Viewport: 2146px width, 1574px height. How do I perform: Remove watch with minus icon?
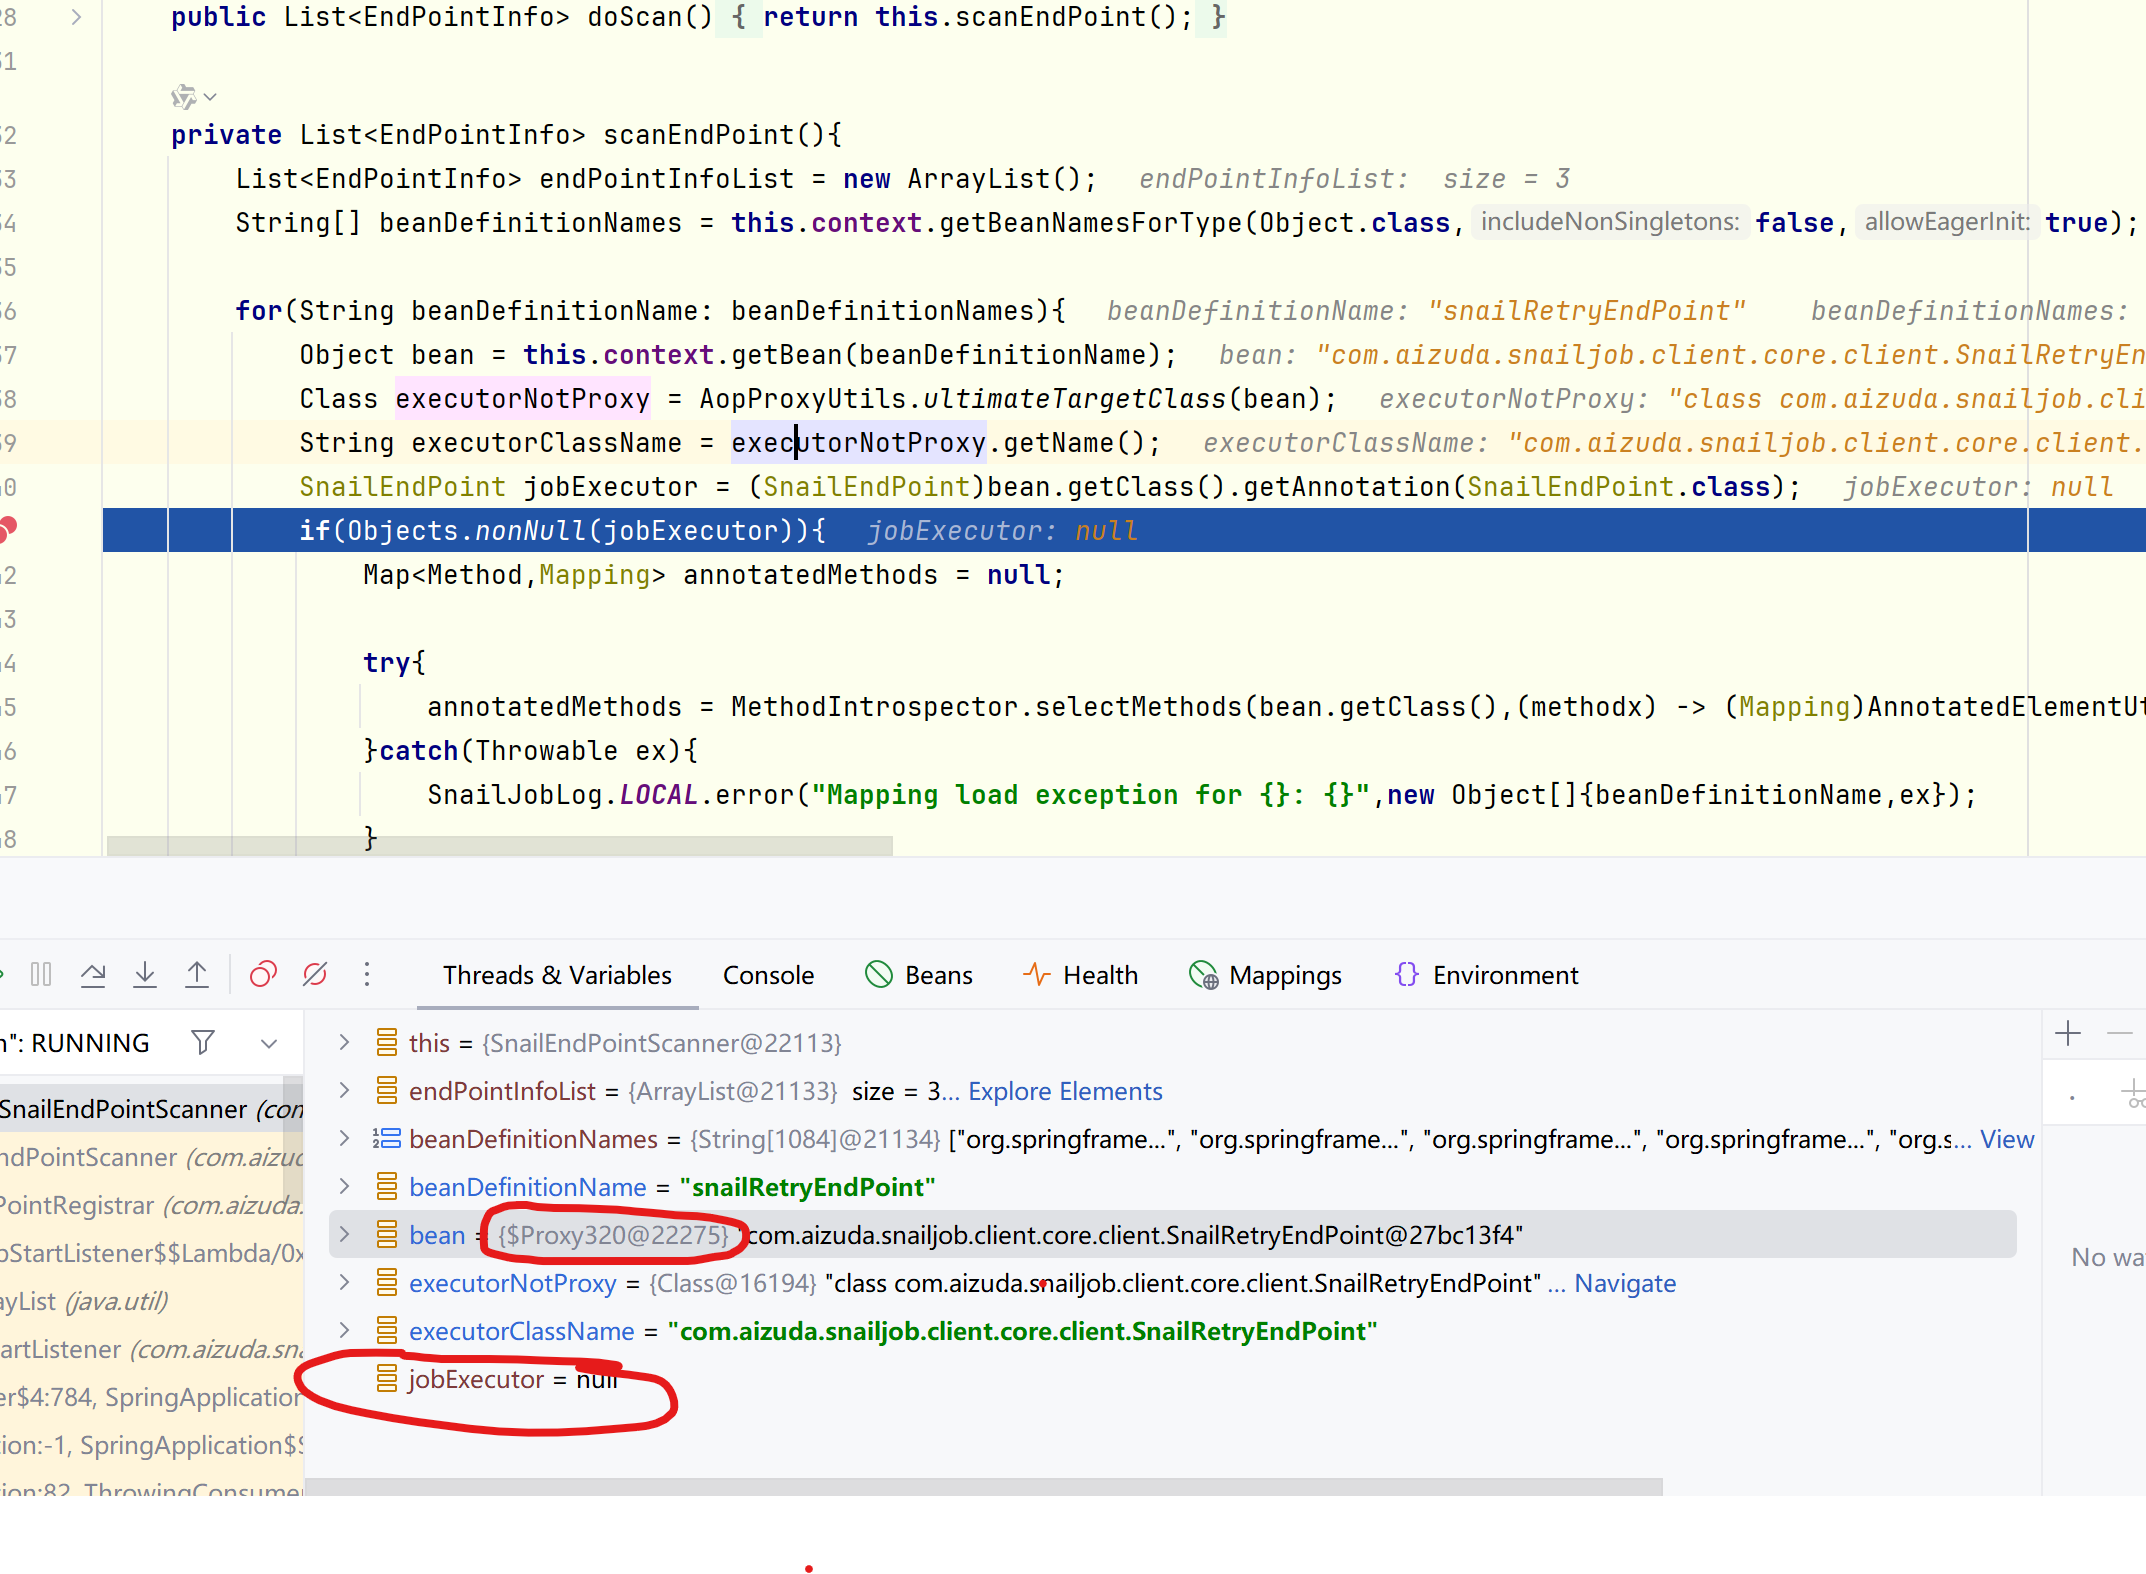(x=2120, y=1033)
